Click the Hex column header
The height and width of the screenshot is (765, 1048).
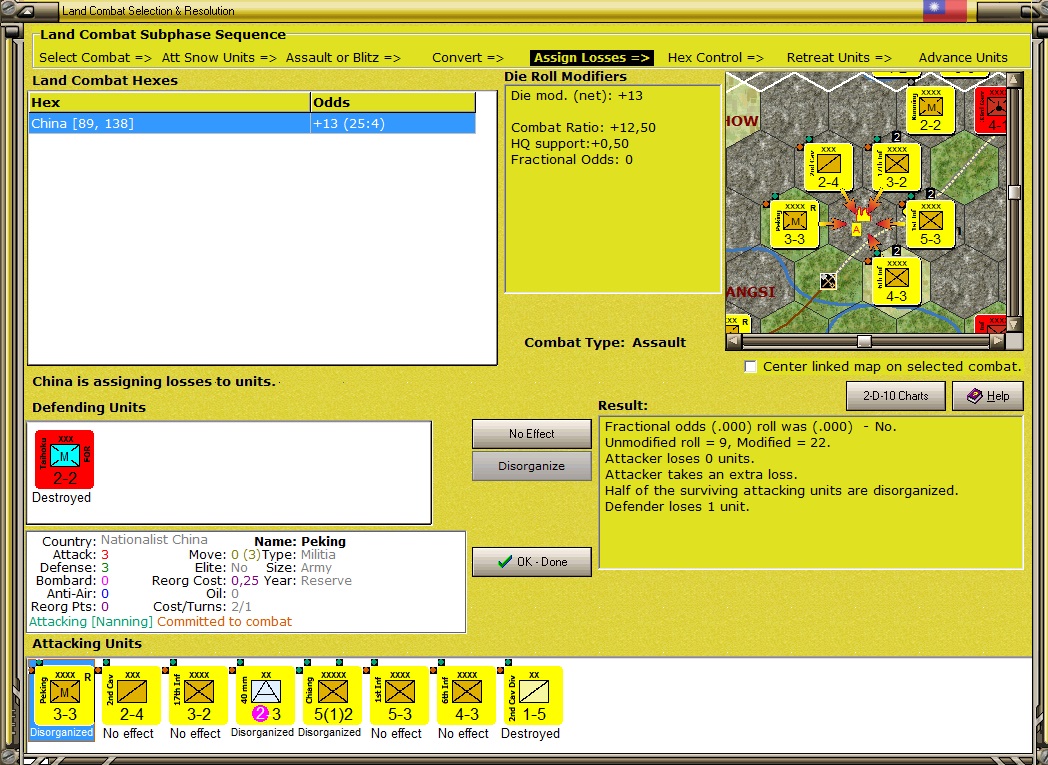(x=169, y=102)
